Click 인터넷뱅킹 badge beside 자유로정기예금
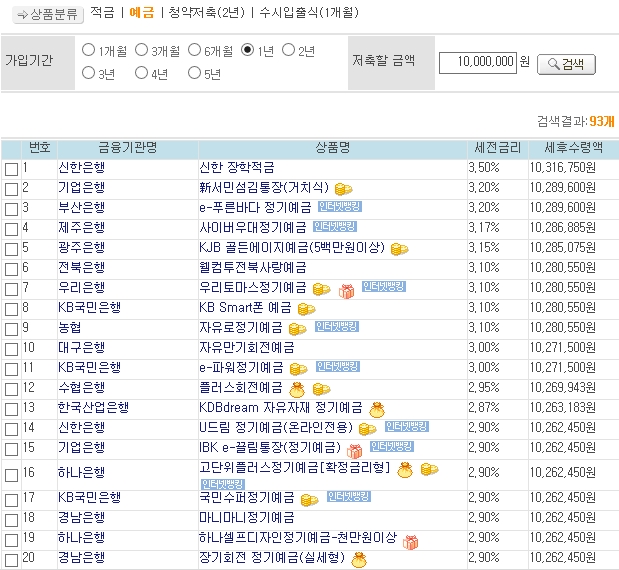Image resolution: width=619 pixels, height=570 pixels. (337, 326)
